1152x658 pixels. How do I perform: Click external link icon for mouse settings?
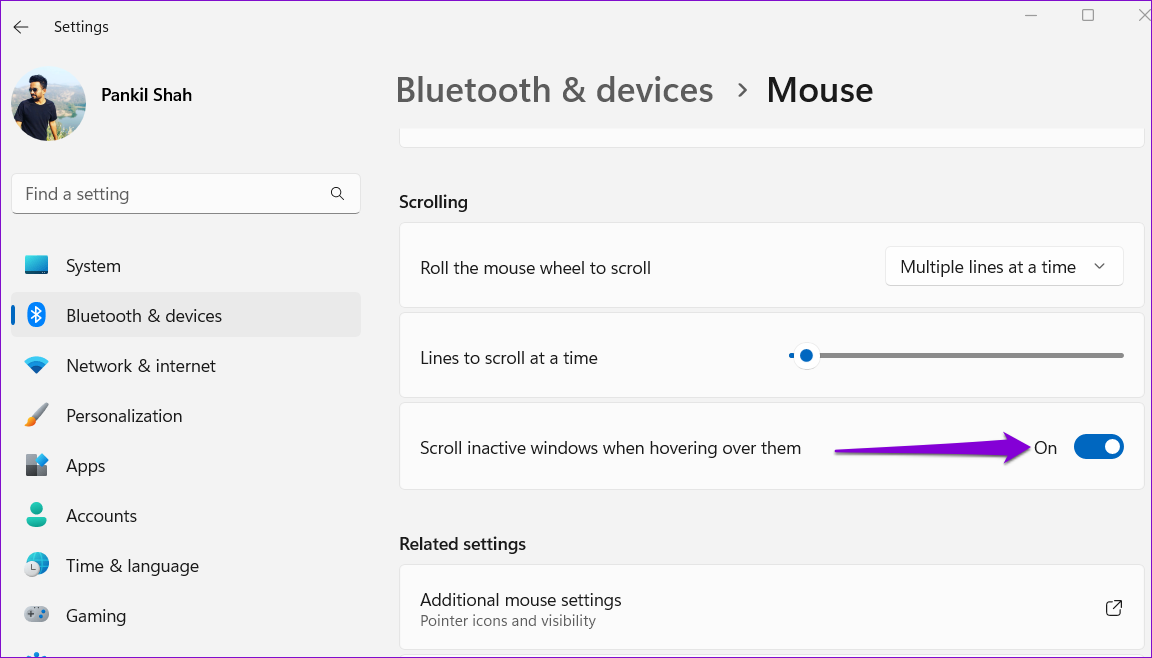tap(1114, 608)
